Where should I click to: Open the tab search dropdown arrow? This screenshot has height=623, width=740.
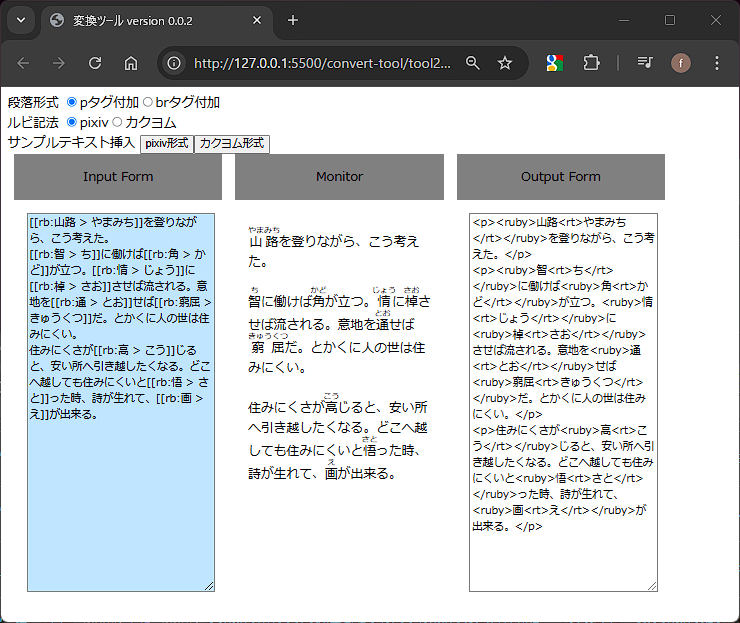tap(21, 20)
